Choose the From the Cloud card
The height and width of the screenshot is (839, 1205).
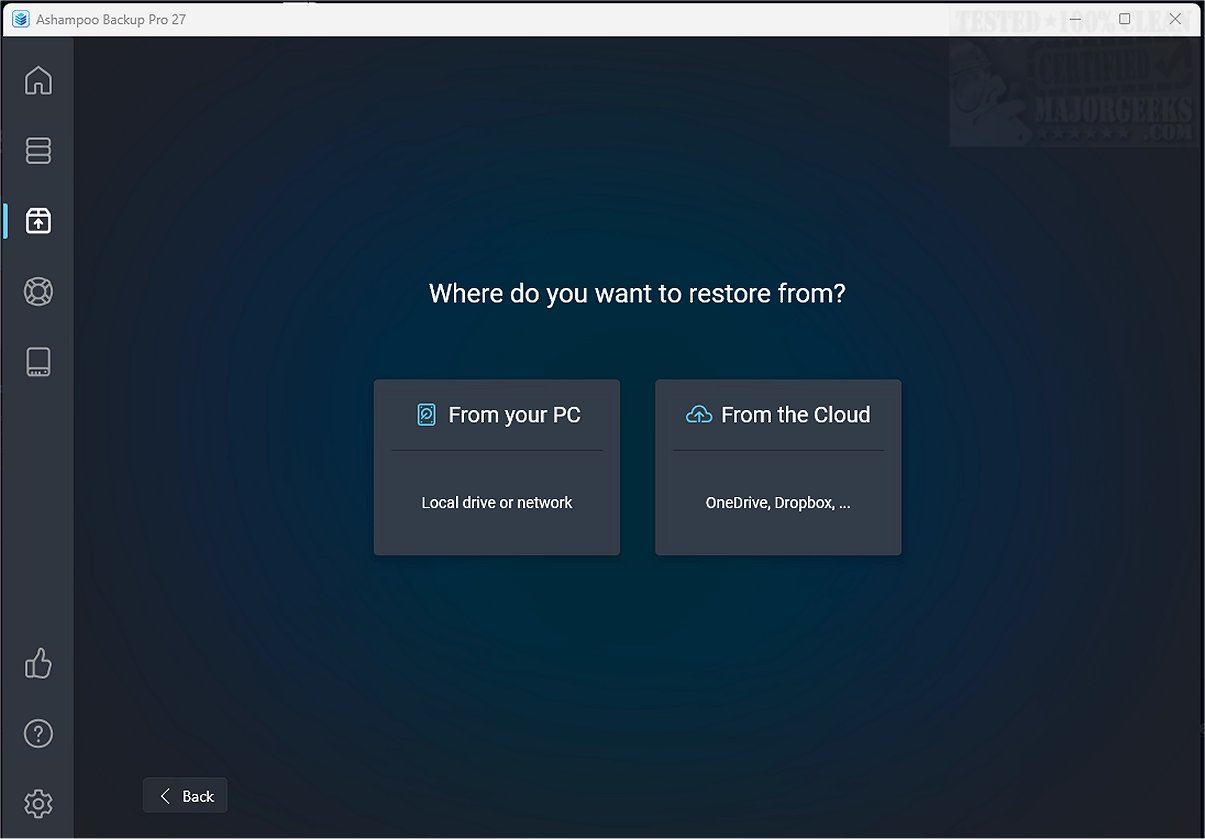[x=778, y=467]
